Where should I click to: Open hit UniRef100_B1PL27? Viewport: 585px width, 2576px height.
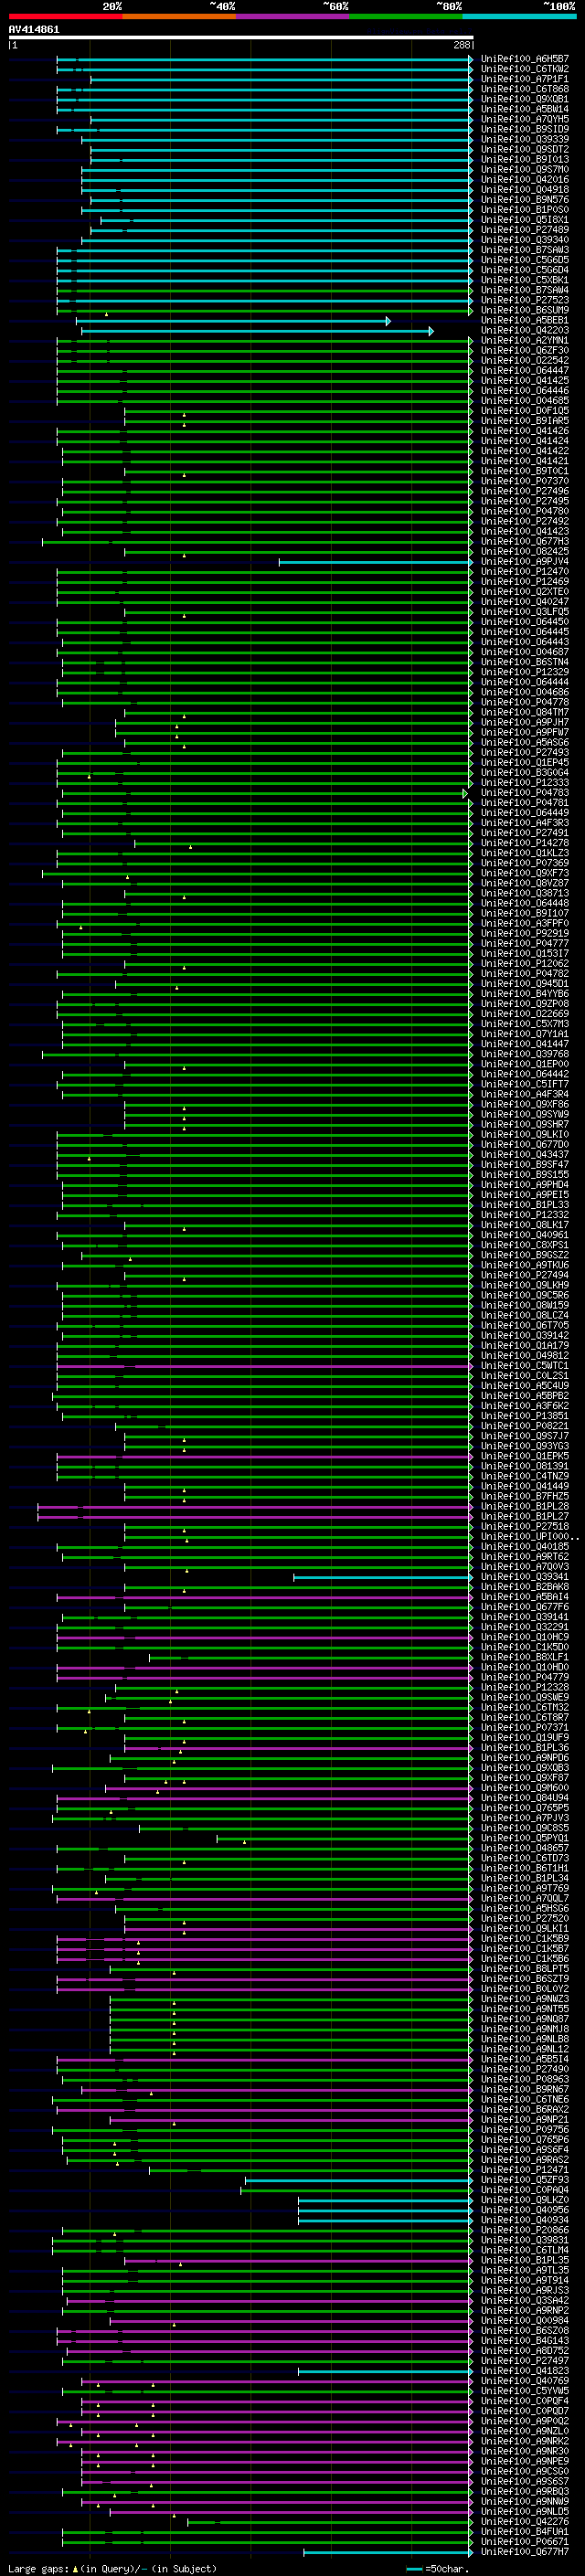tap(525, 1516)
